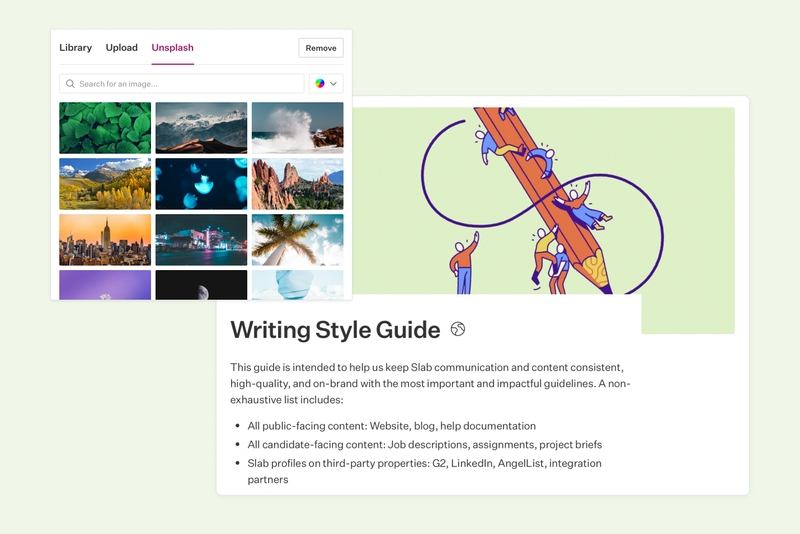Screen dimensions: 800x534
Task: Select the autumn mountain landscape photo
Action: point(105,183)
